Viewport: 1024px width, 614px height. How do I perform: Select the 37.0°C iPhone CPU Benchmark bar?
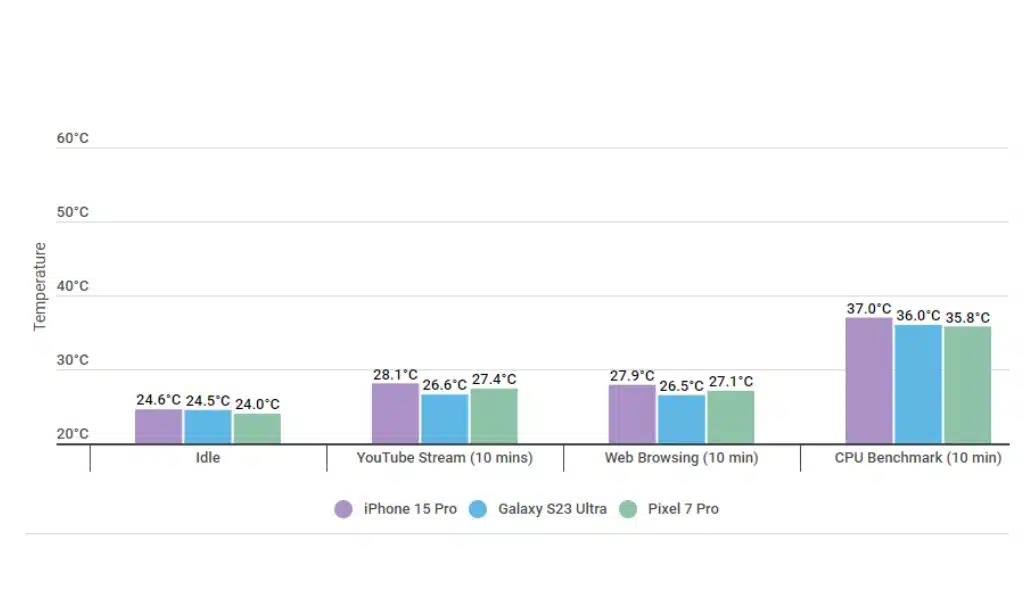[x=869, y=381]
